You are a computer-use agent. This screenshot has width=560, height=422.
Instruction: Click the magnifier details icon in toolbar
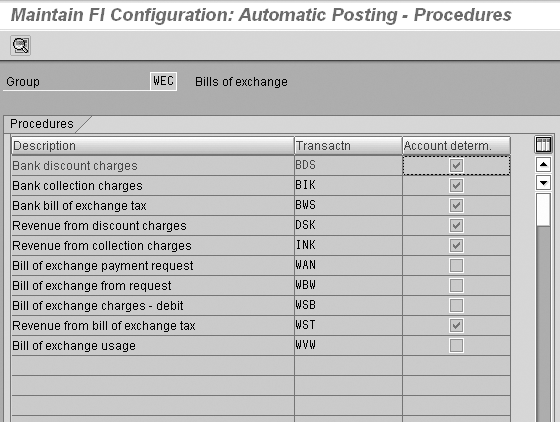pos(21,45)
